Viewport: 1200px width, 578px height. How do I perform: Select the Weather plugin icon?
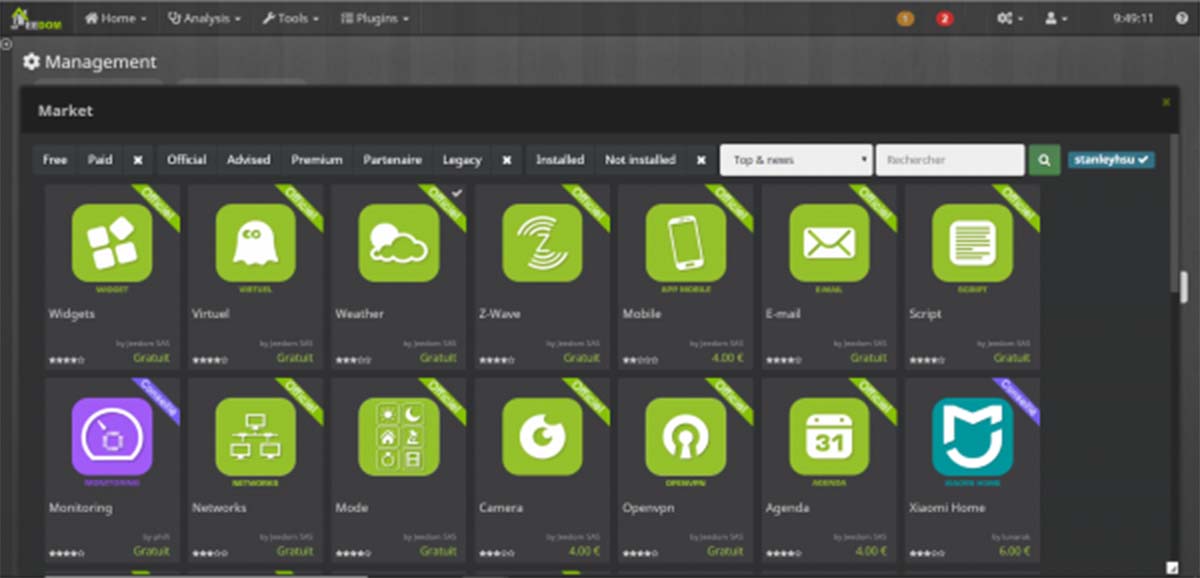pyautogui.click(x=397, y=243)
